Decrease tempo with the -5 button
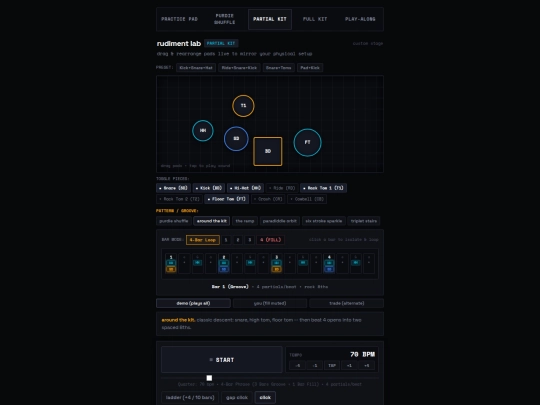 (x=298, y=365)
